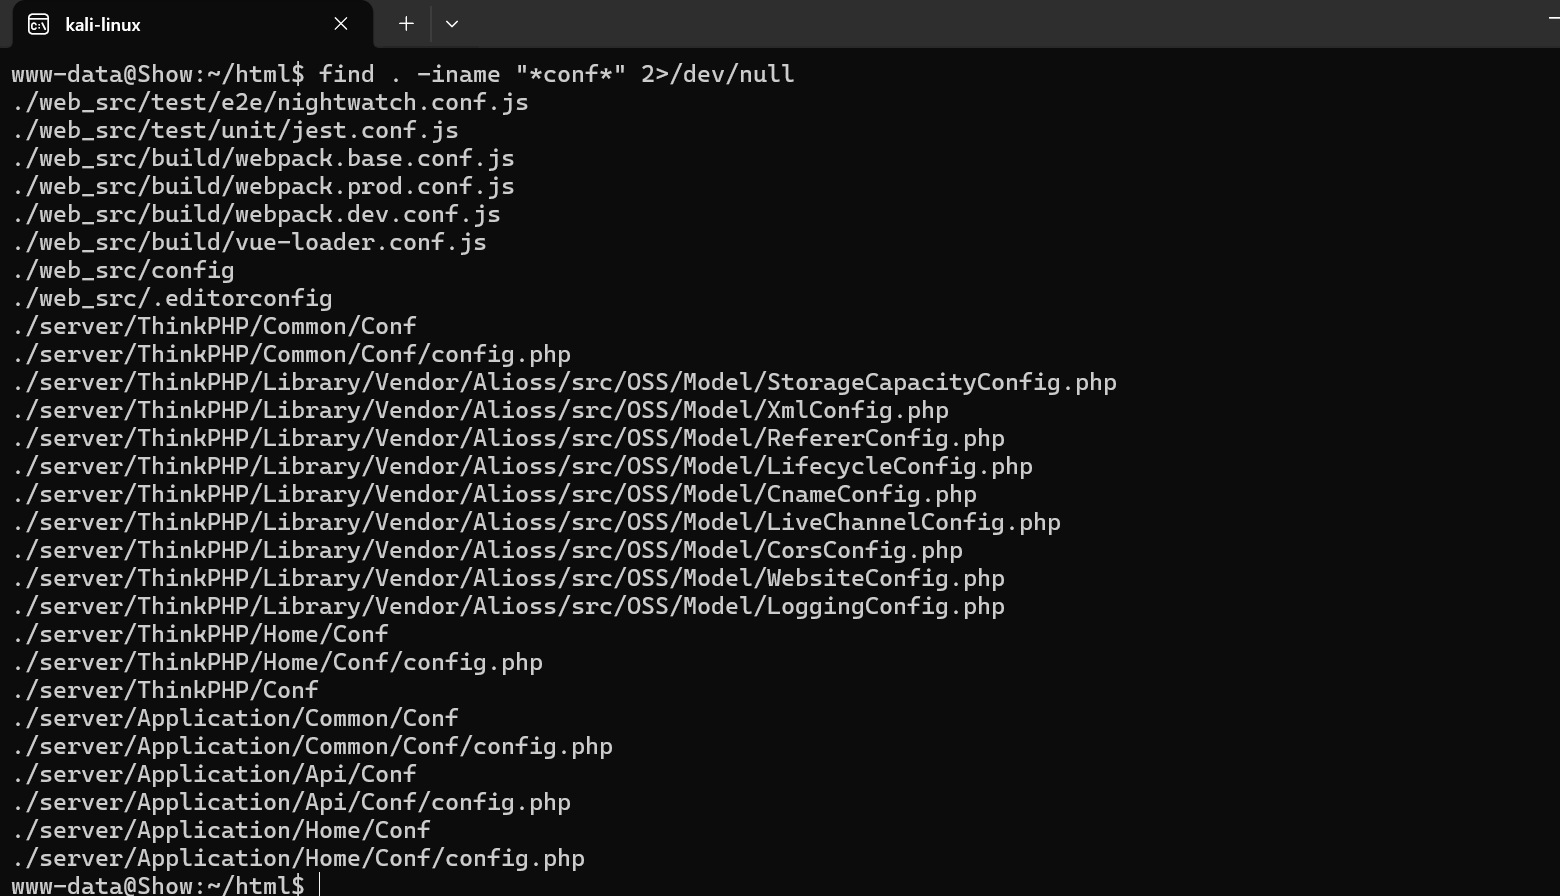Click the LiveChannelConfig.php path line
Image resolution: width=1560 pixels, height=896 pixels.
(536, 522)
